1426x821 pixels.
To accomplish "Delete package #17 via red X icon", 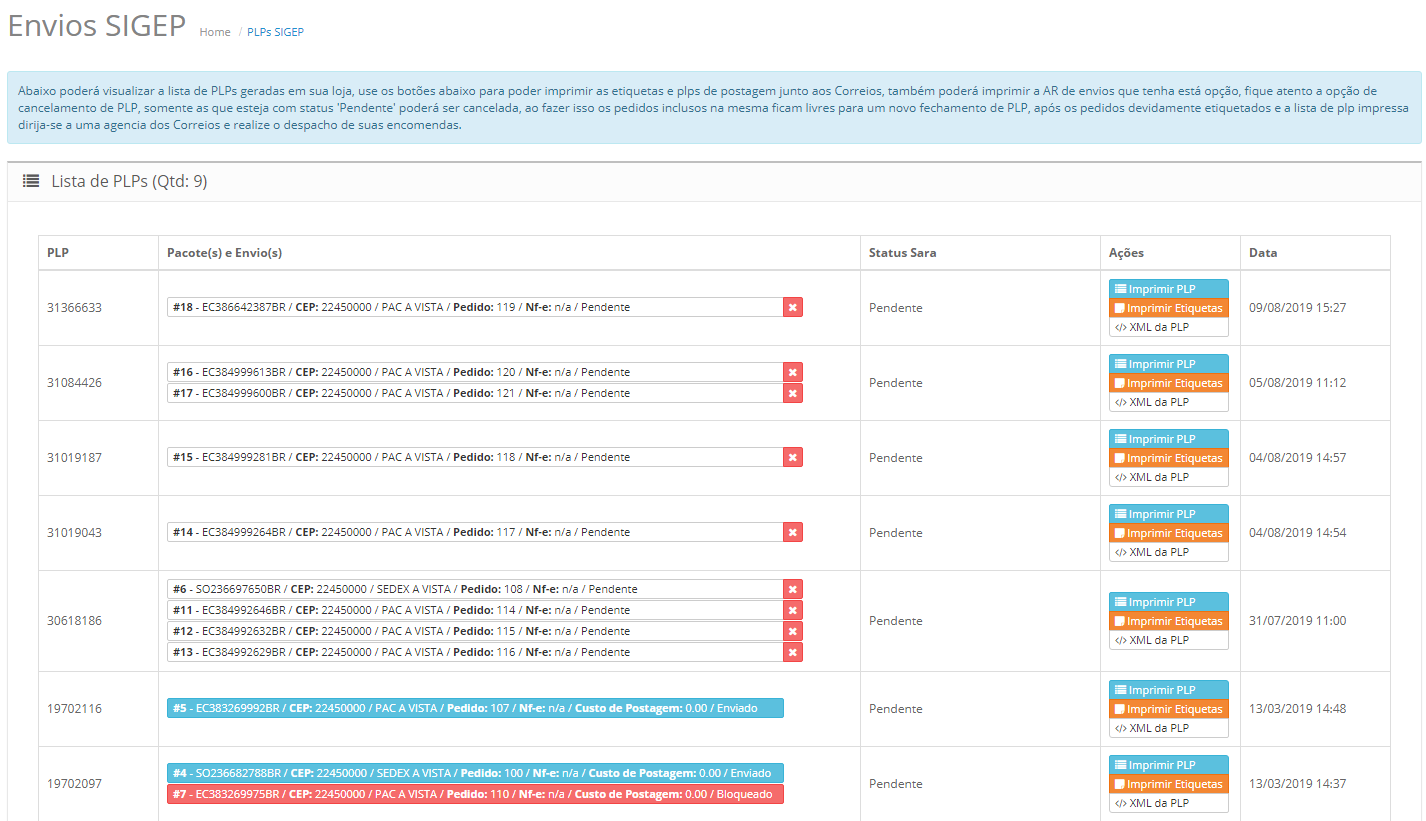I will [792, 394].
